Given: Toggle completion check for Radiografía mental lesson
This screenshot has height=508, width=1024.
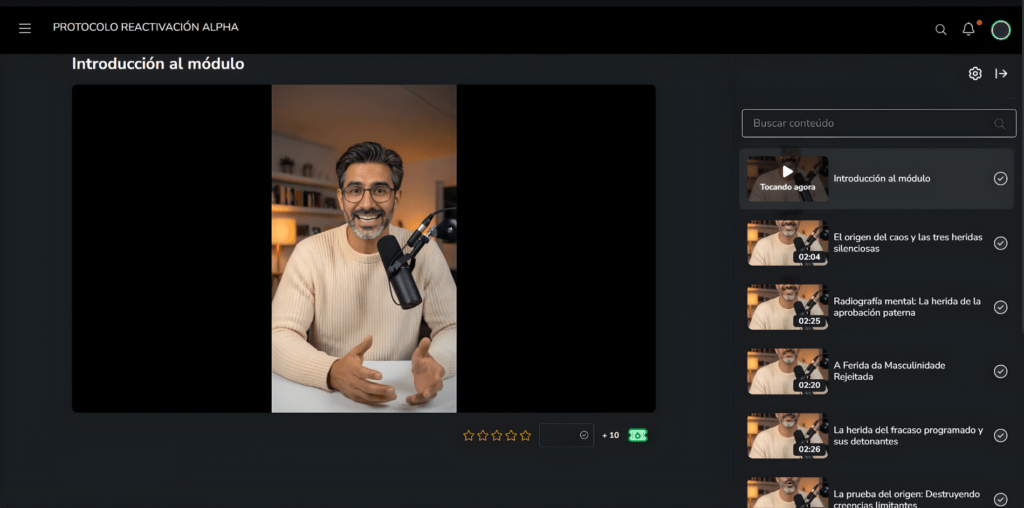Looking at the screenshot, I should tap(1000, 307).
